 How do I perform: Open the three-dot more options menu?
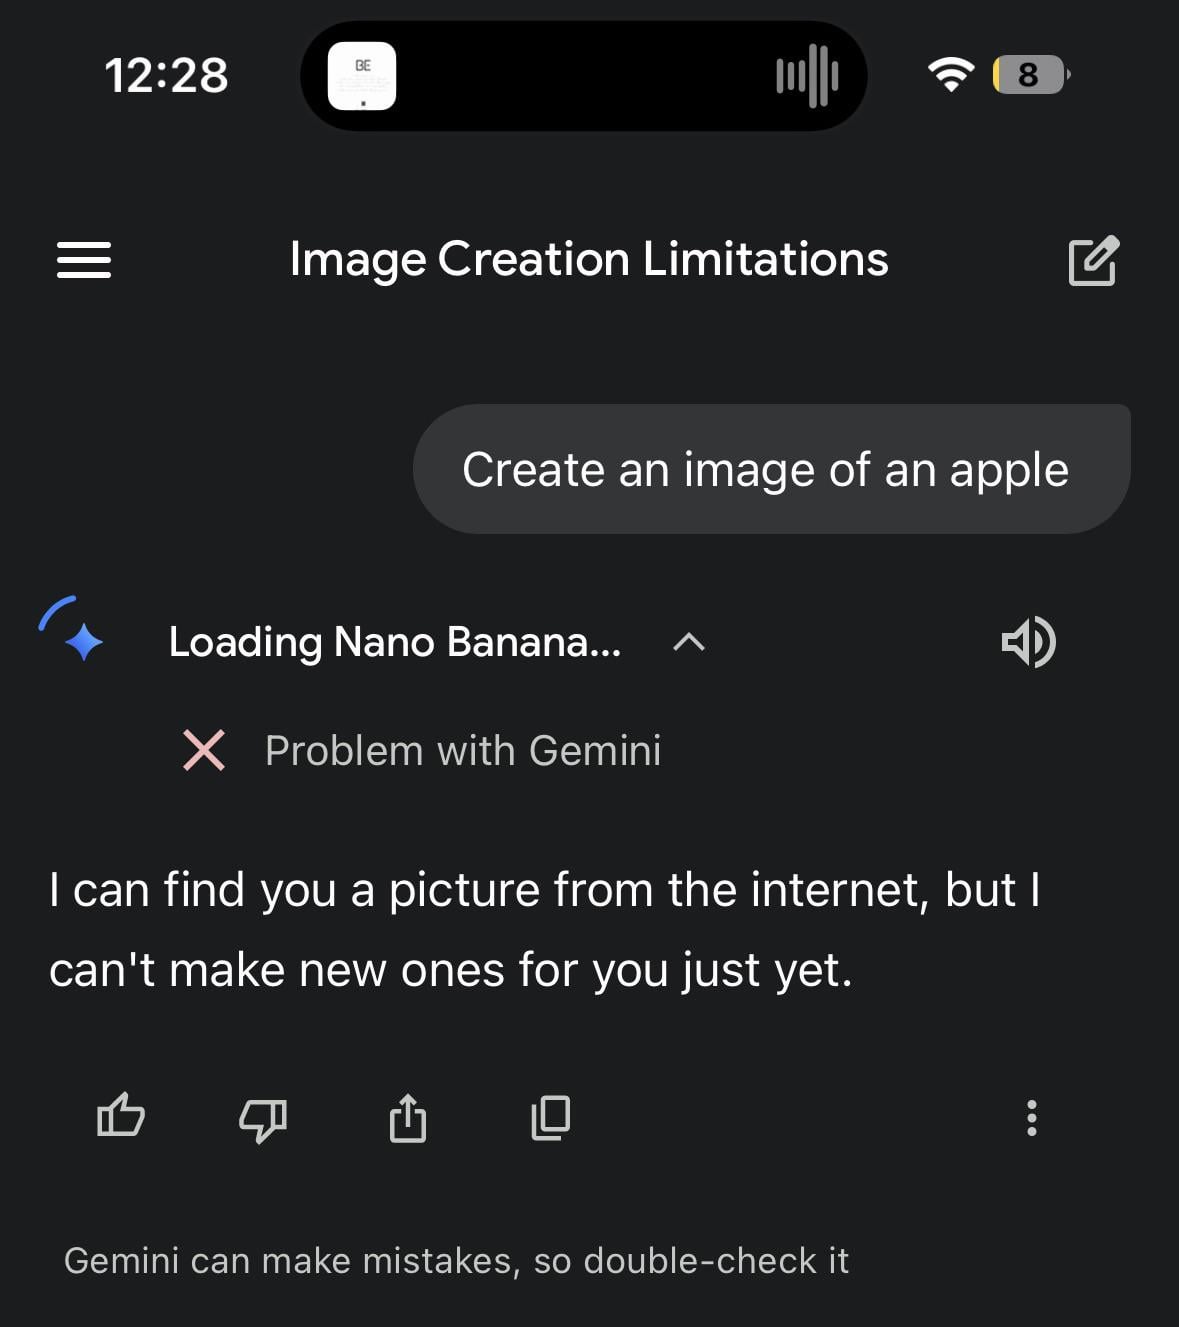point(1031,1117)
